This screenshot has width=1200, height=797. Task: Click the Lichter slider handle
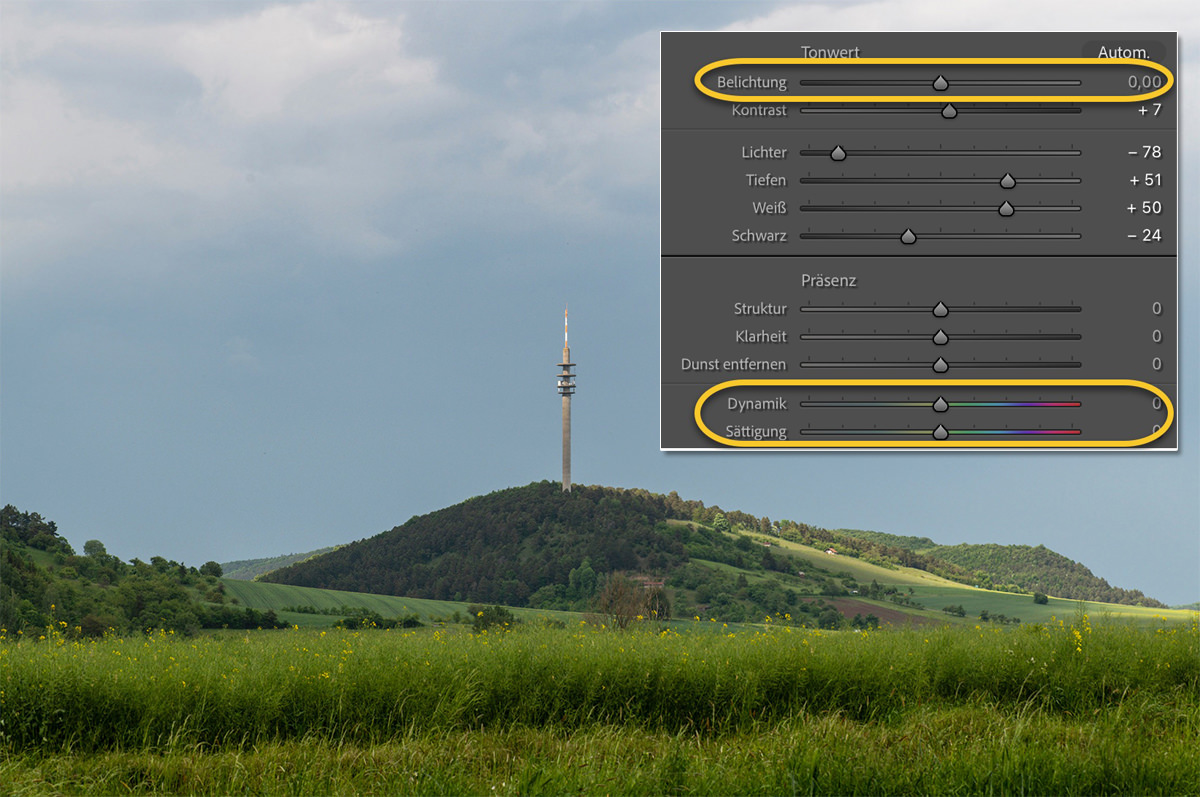[x=838, y=154]
